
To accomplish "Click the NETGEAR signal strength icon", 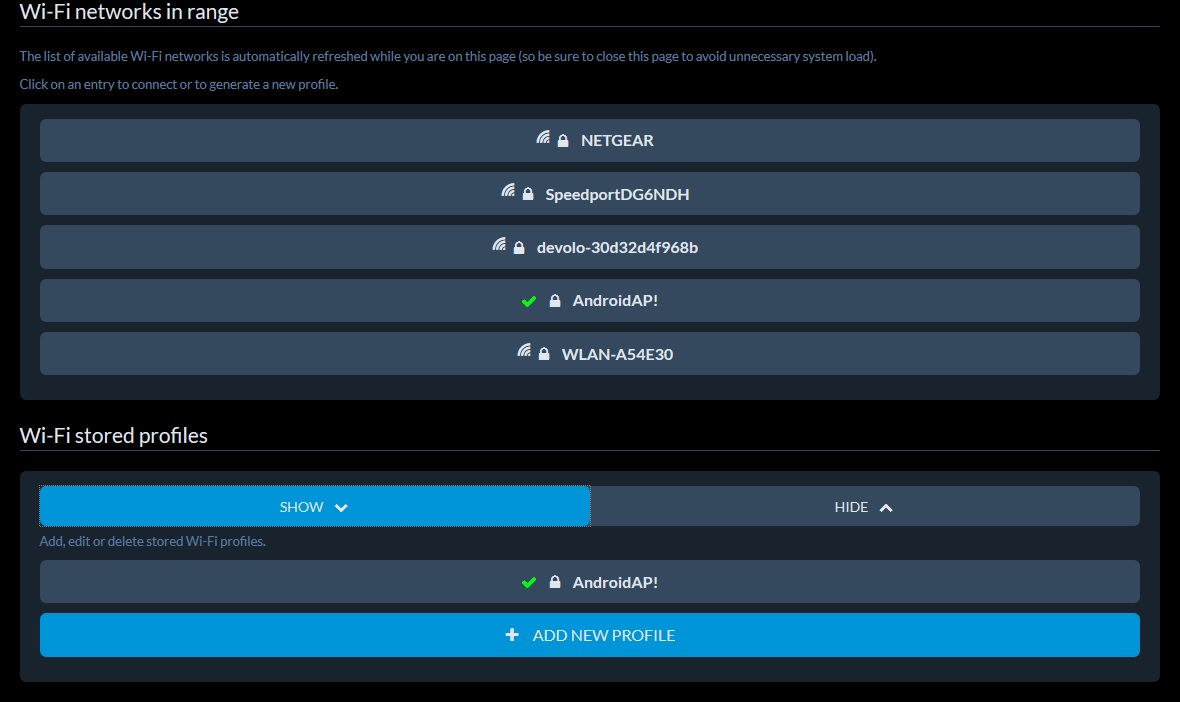I will tap(543, 138).
